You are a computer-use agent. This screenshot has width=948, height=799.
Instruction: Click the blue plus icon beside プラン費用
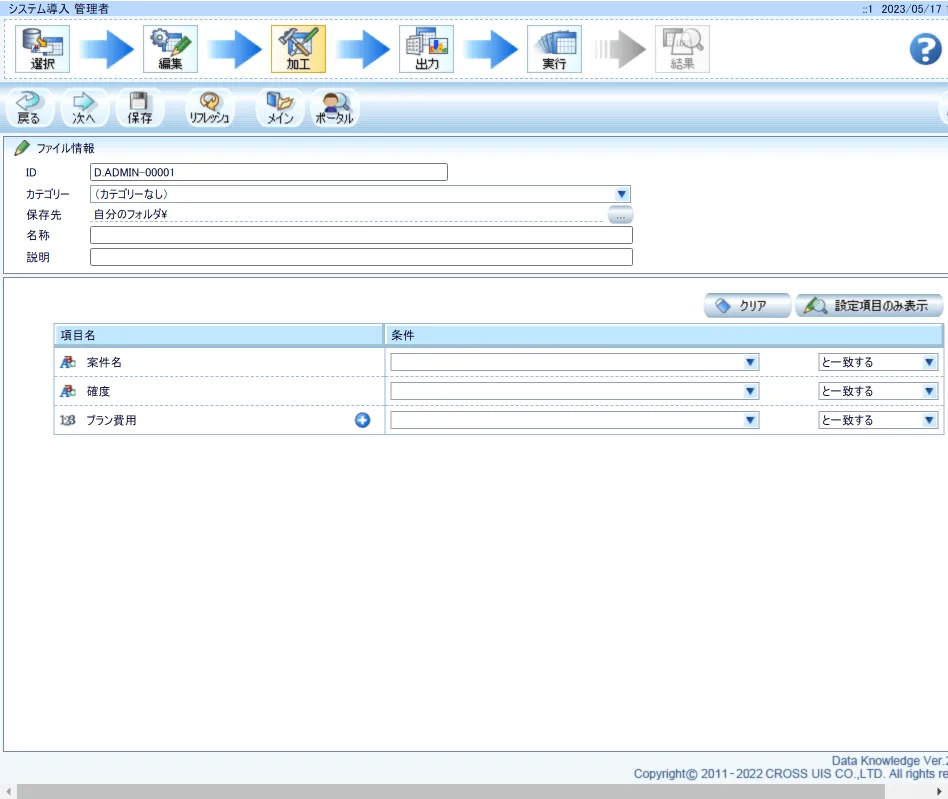(363, 420)
